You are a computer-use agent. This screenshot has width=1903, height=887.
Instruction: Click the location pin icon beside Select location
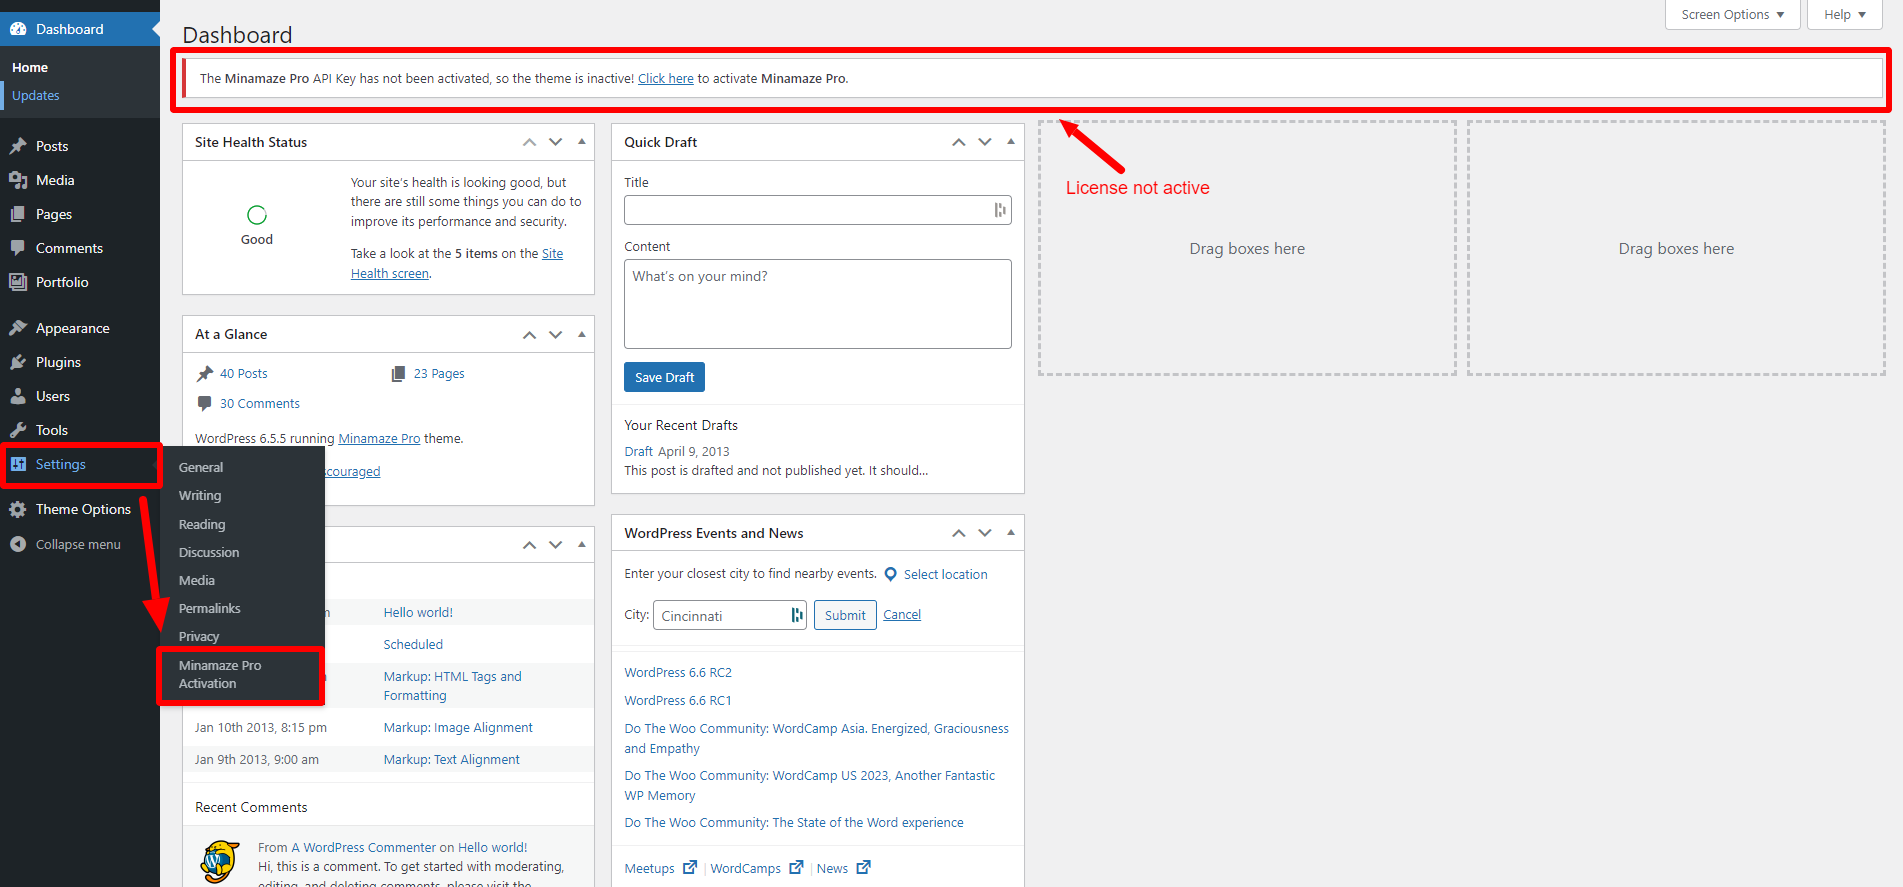pos(891,574)
